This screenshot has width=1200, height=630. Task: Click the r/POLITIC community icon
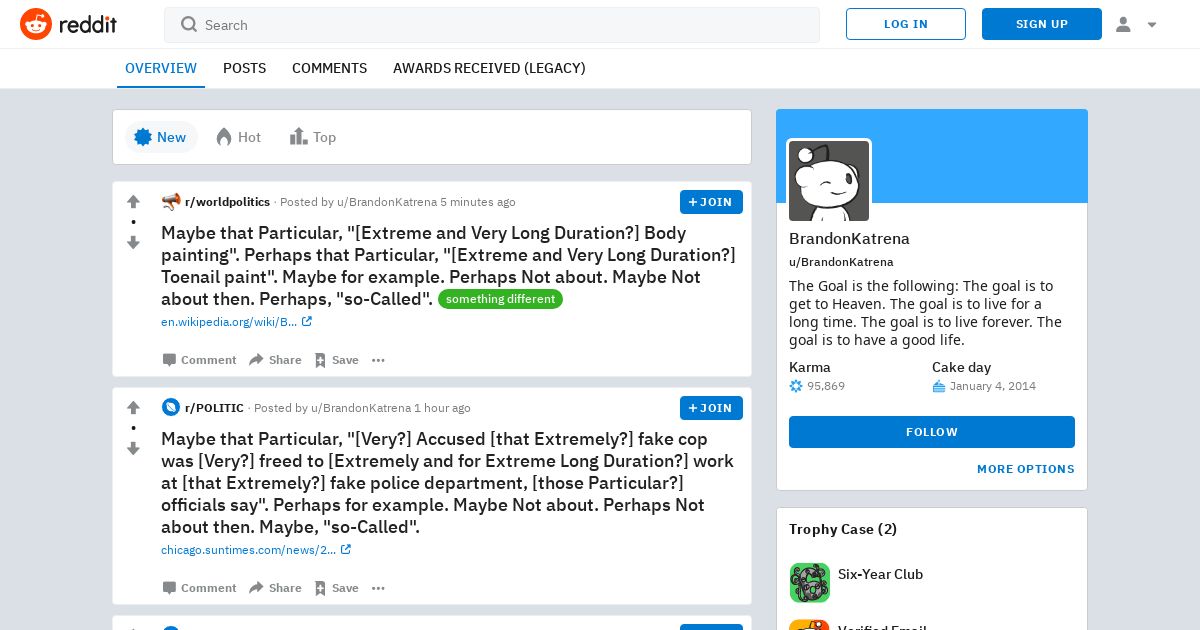tap(171, 408)
